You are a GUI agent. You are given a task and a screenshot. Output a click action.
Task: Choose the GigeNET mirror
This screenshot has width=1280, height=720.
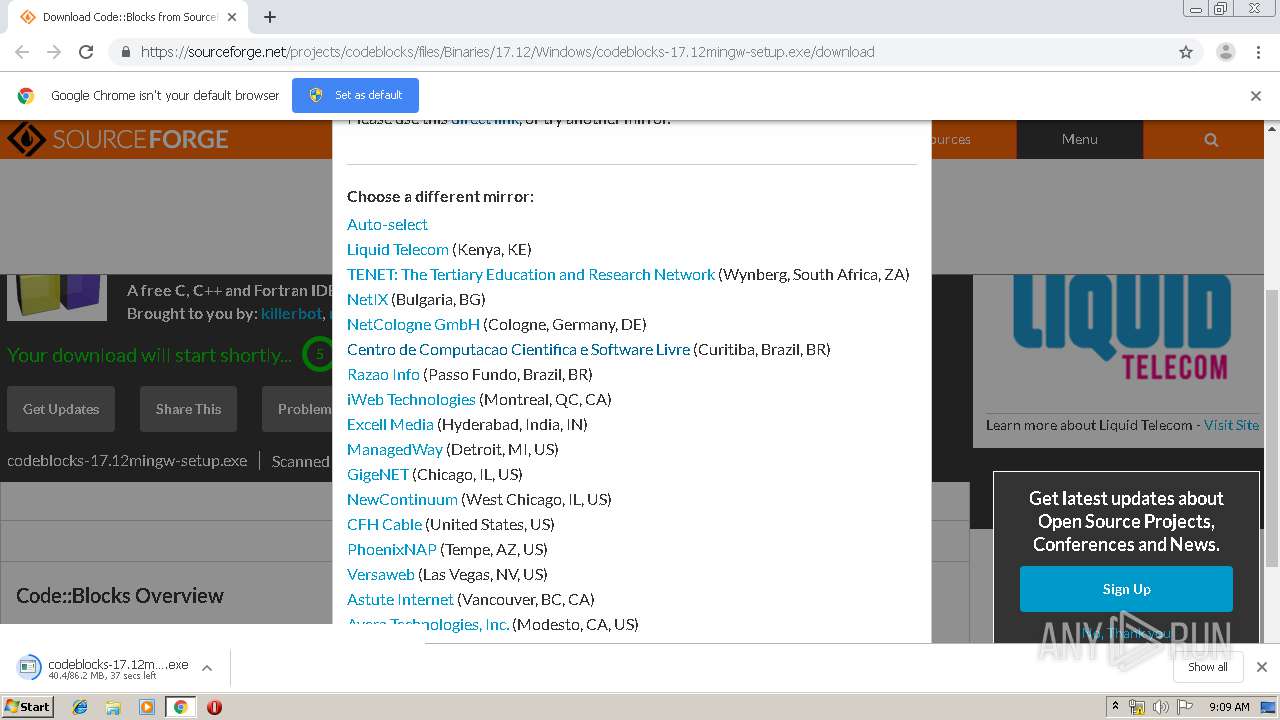(x=378, y=474)
